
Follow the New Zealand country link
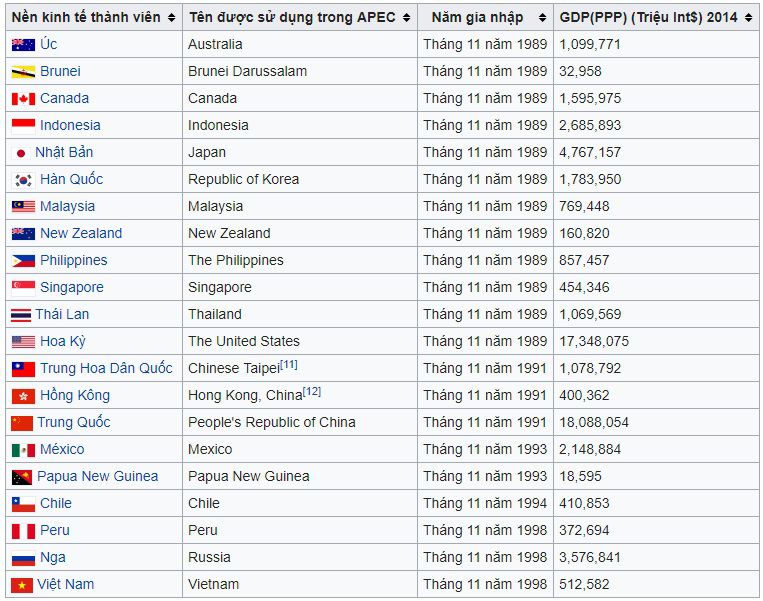81,233
